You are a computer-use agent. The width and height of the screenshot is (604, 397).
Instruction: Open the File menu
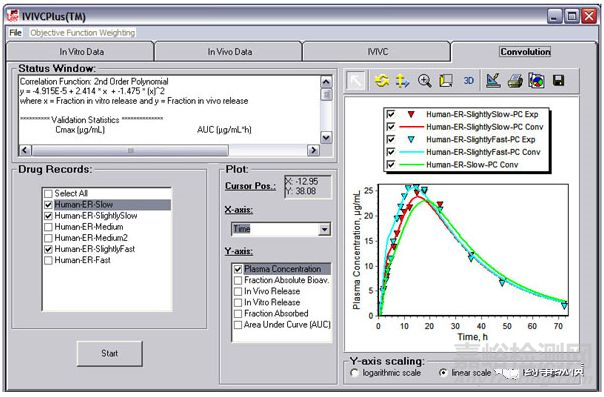[15, 33]
